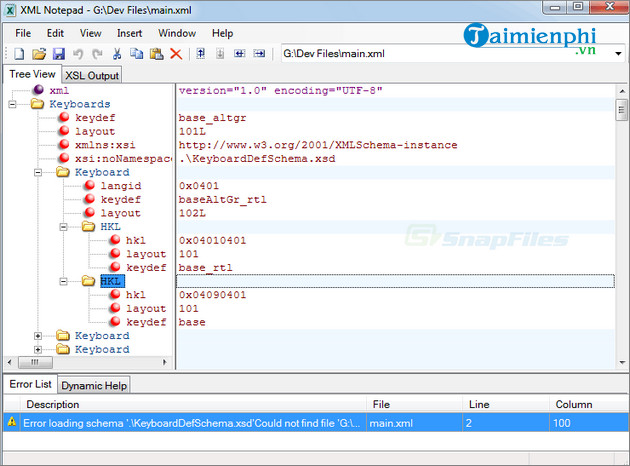630x466 pixels.
Task: Click the Save floppy disk icon
Action: (x=59, y=53)
